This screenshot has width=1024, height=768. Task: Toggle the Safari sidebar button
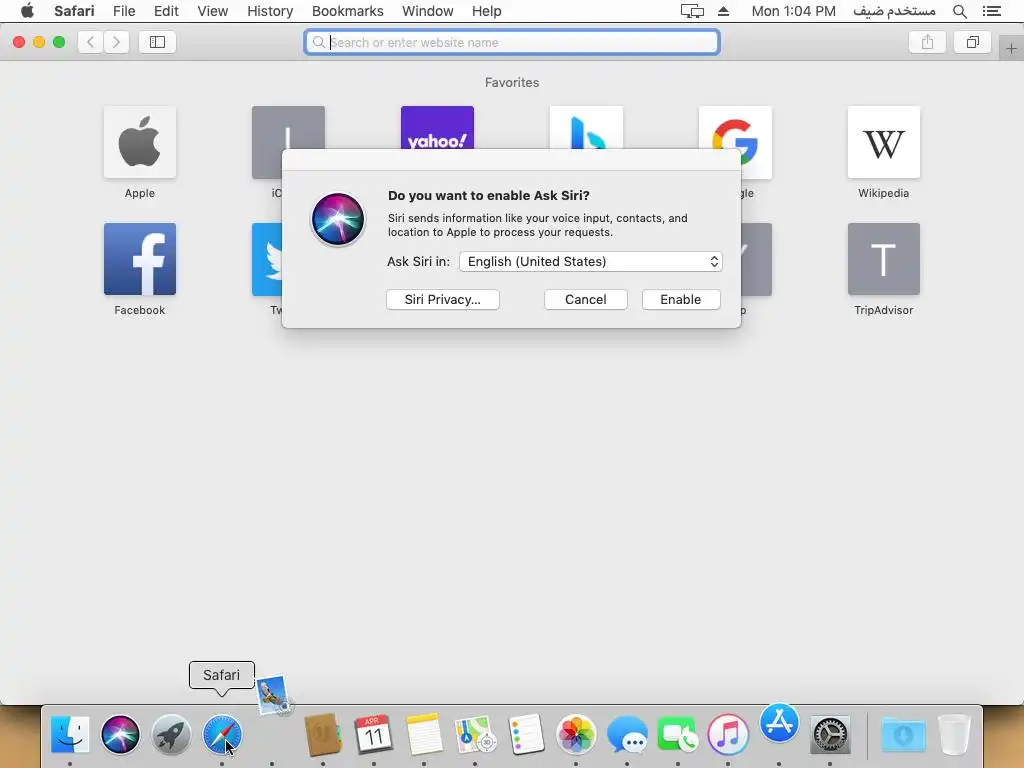pos(157,42)
